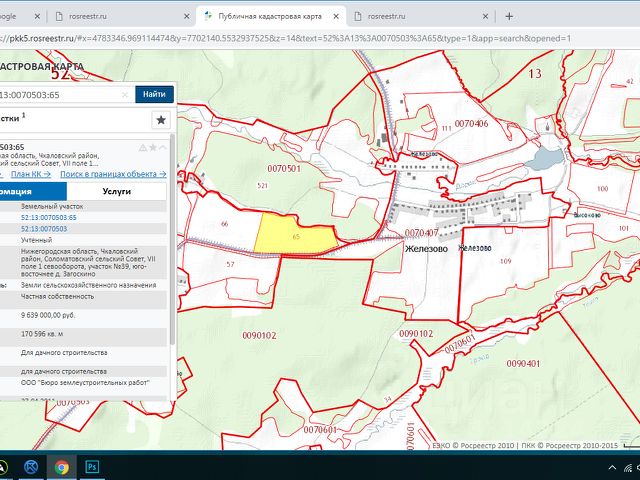640x480 pixels.
Task: Close the Публичная кадастровая карта tab
Action: pos(337,17)
